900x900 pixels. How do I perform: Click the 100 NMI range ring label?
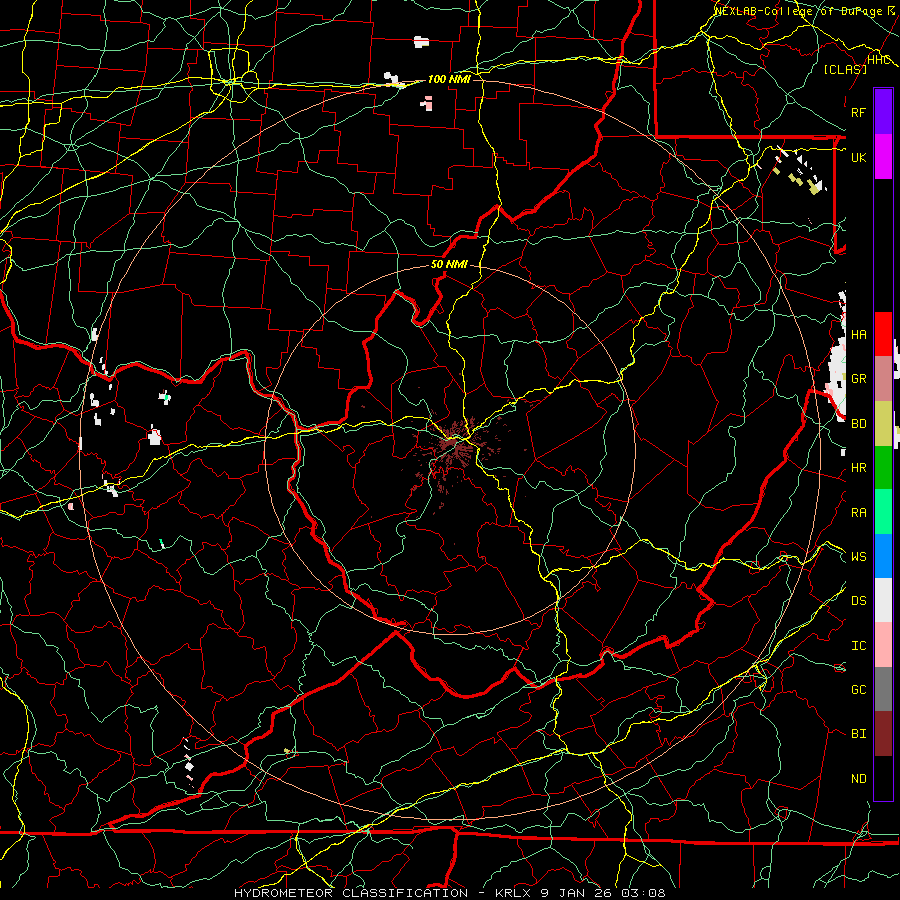(449, 79)
